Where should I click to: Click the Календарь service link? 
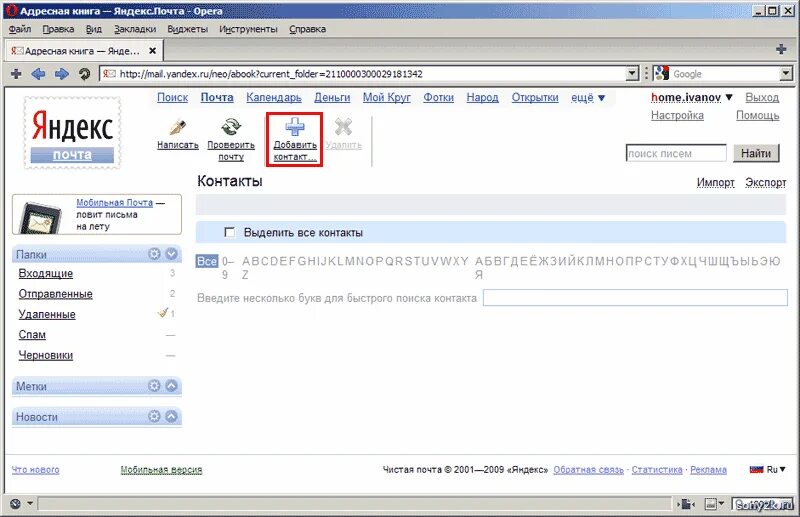tap(273, 97)
